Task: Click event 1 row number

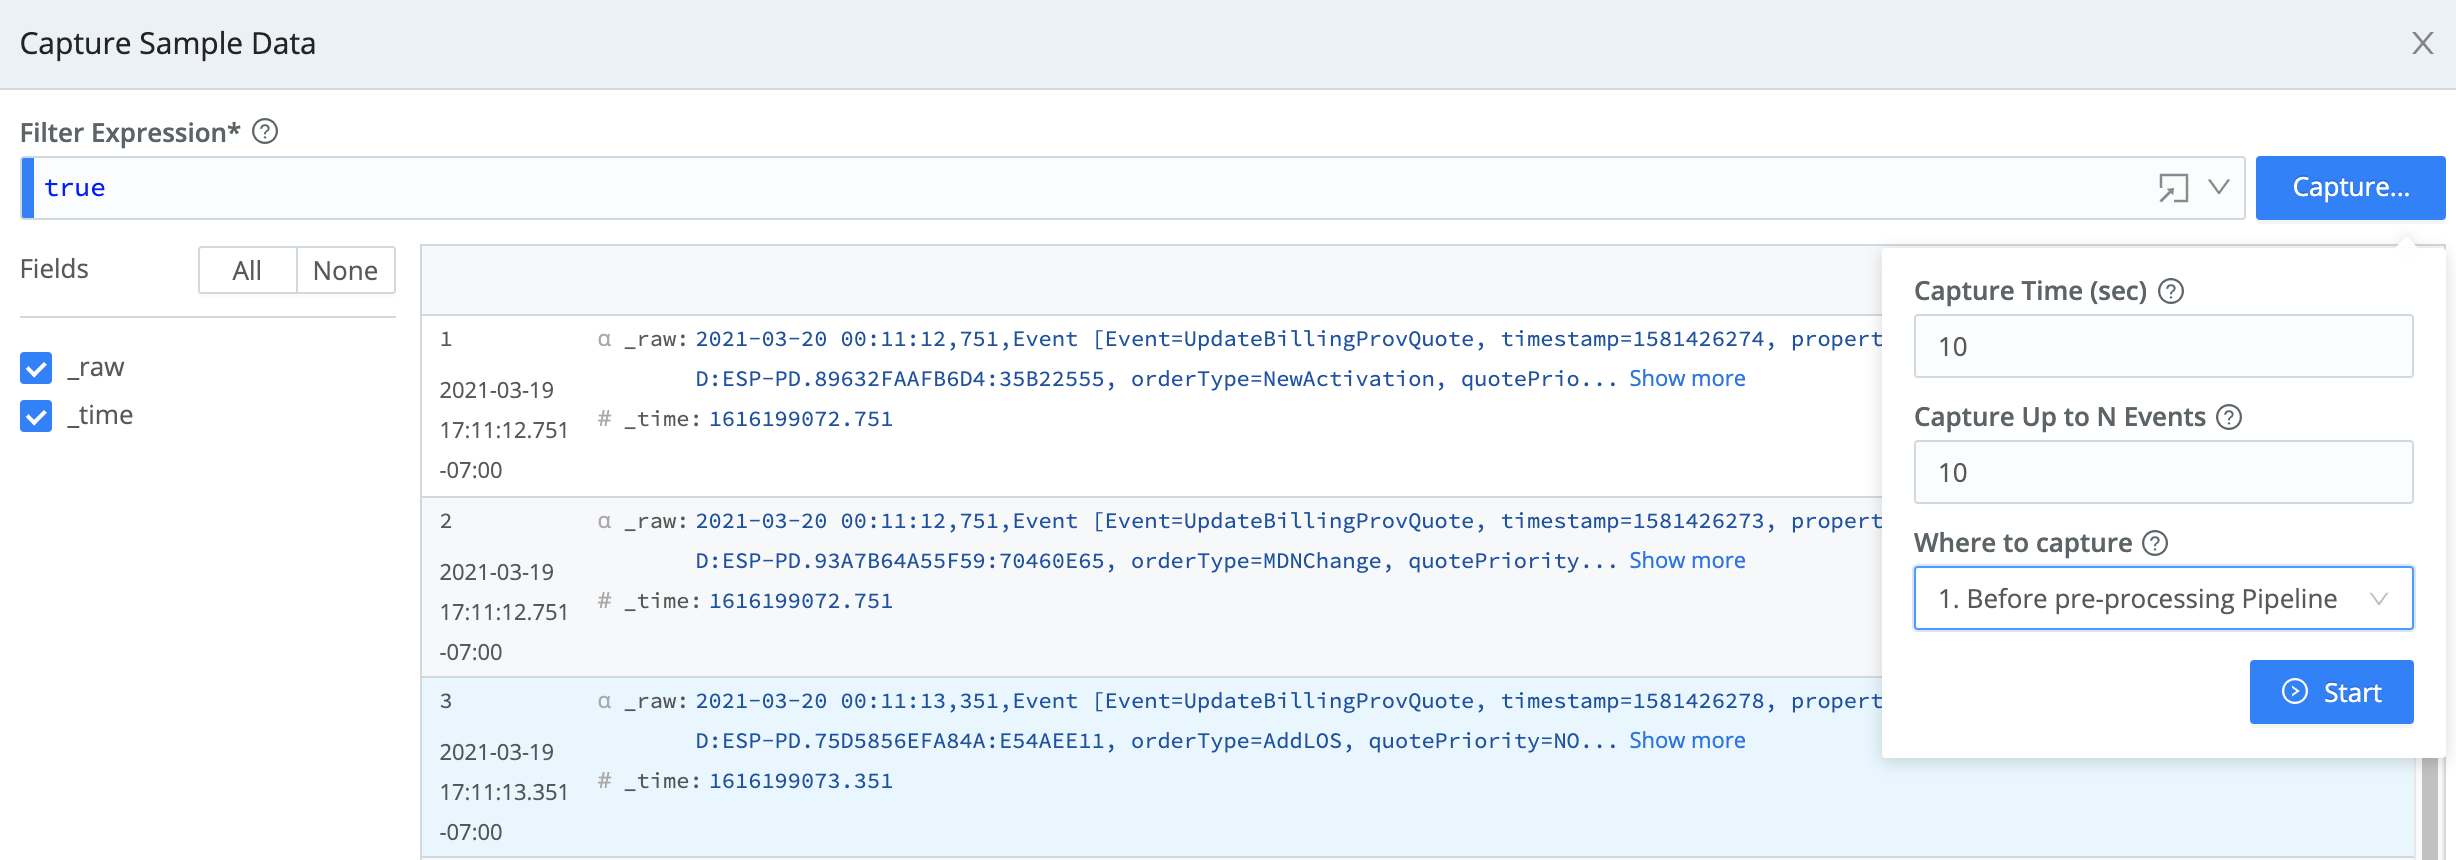Action: point(446,339)
